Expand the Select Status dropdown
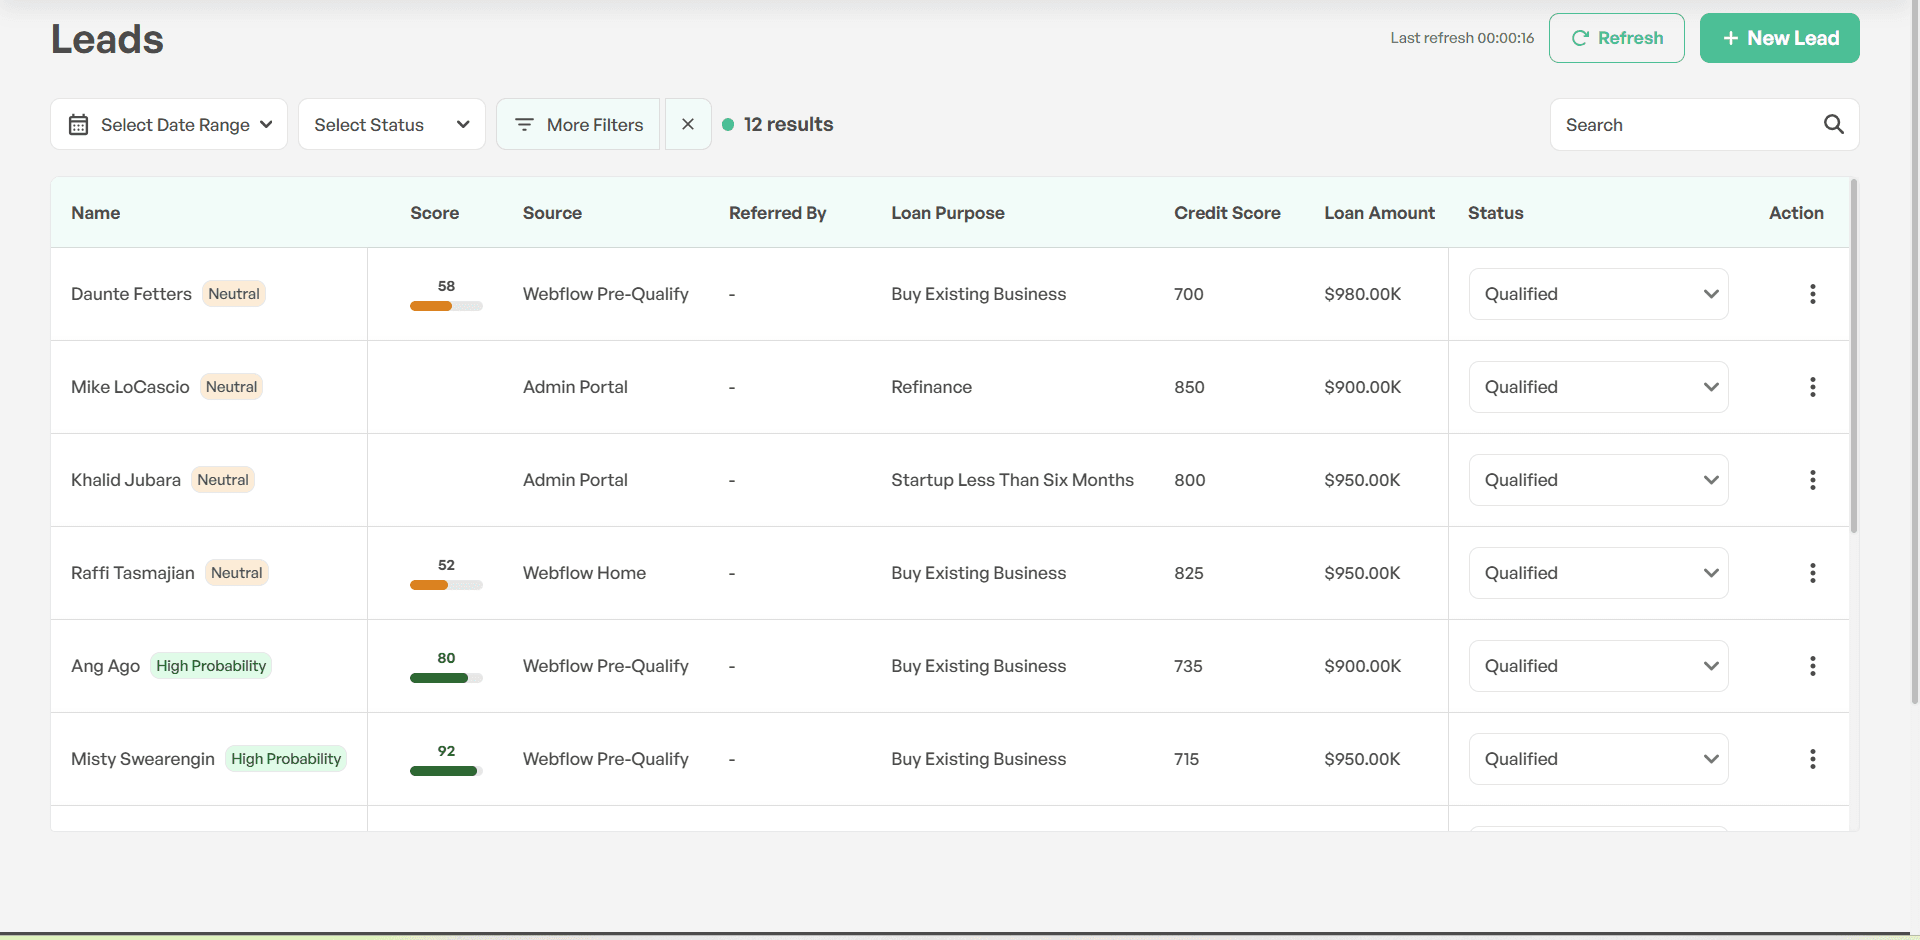The image size is (1920, 940). coord(392,124)
